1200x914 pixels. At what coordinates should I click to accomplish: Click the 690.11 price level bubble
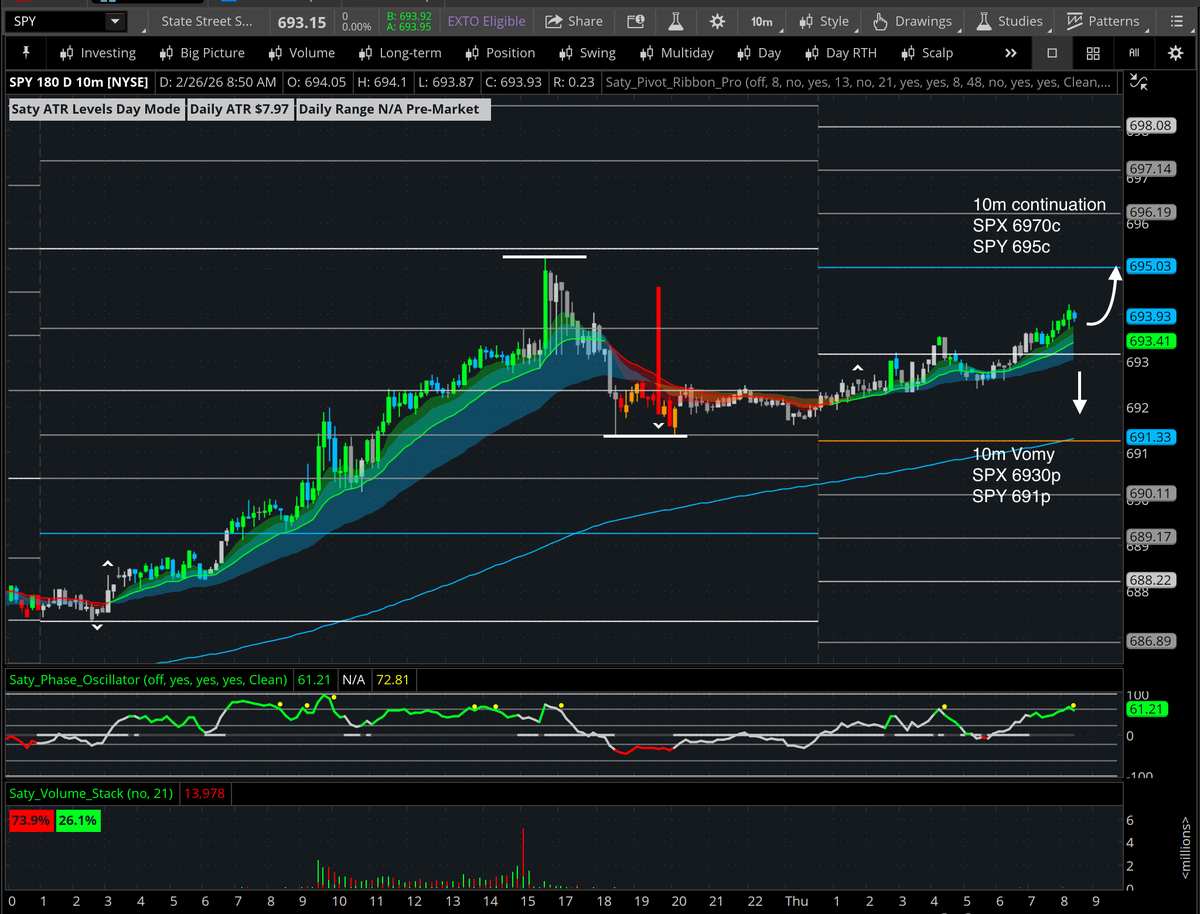[x=1149, y=493]
